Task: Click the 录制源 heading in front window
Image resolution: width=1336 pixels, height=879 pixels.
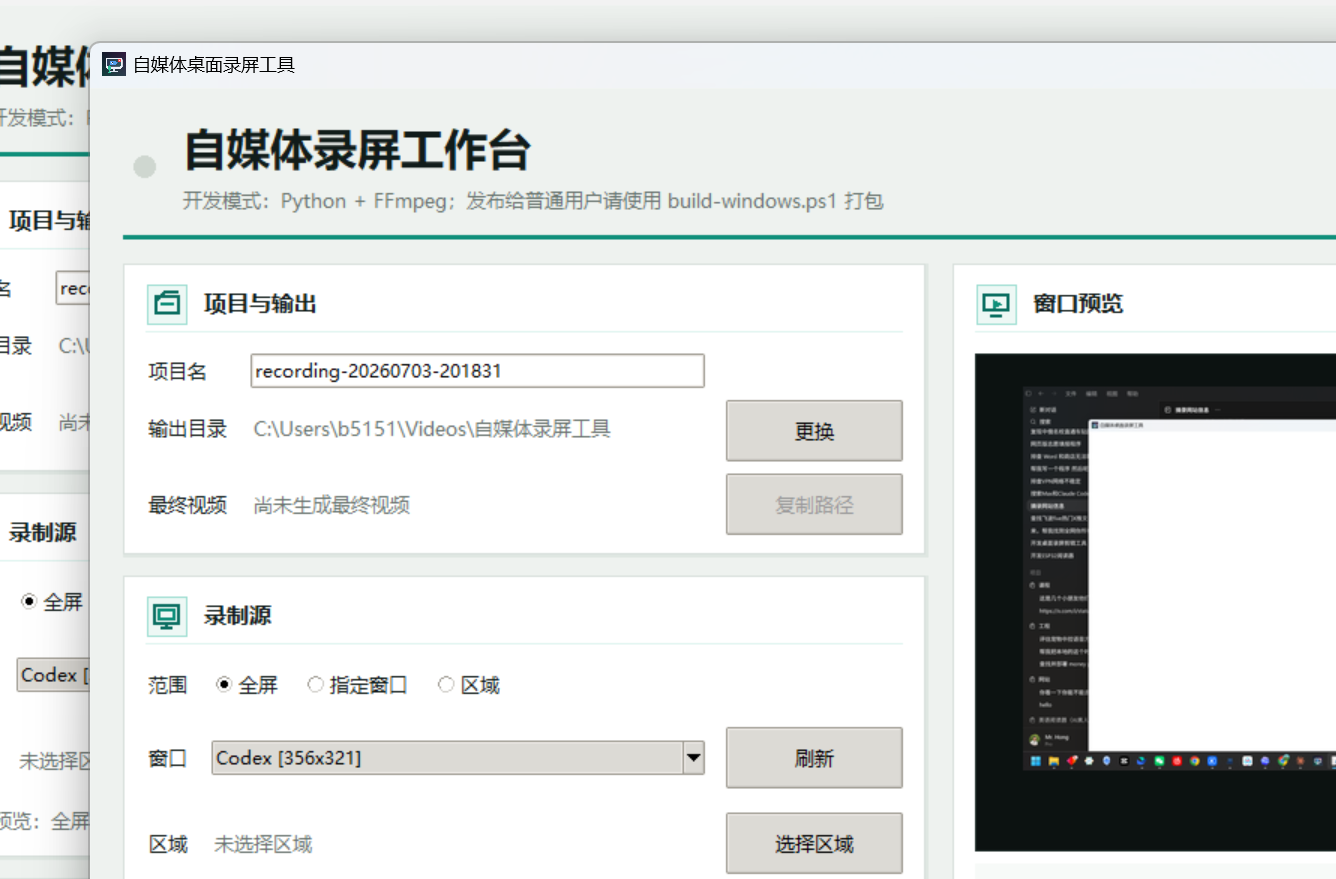Action: click(237, 616)
